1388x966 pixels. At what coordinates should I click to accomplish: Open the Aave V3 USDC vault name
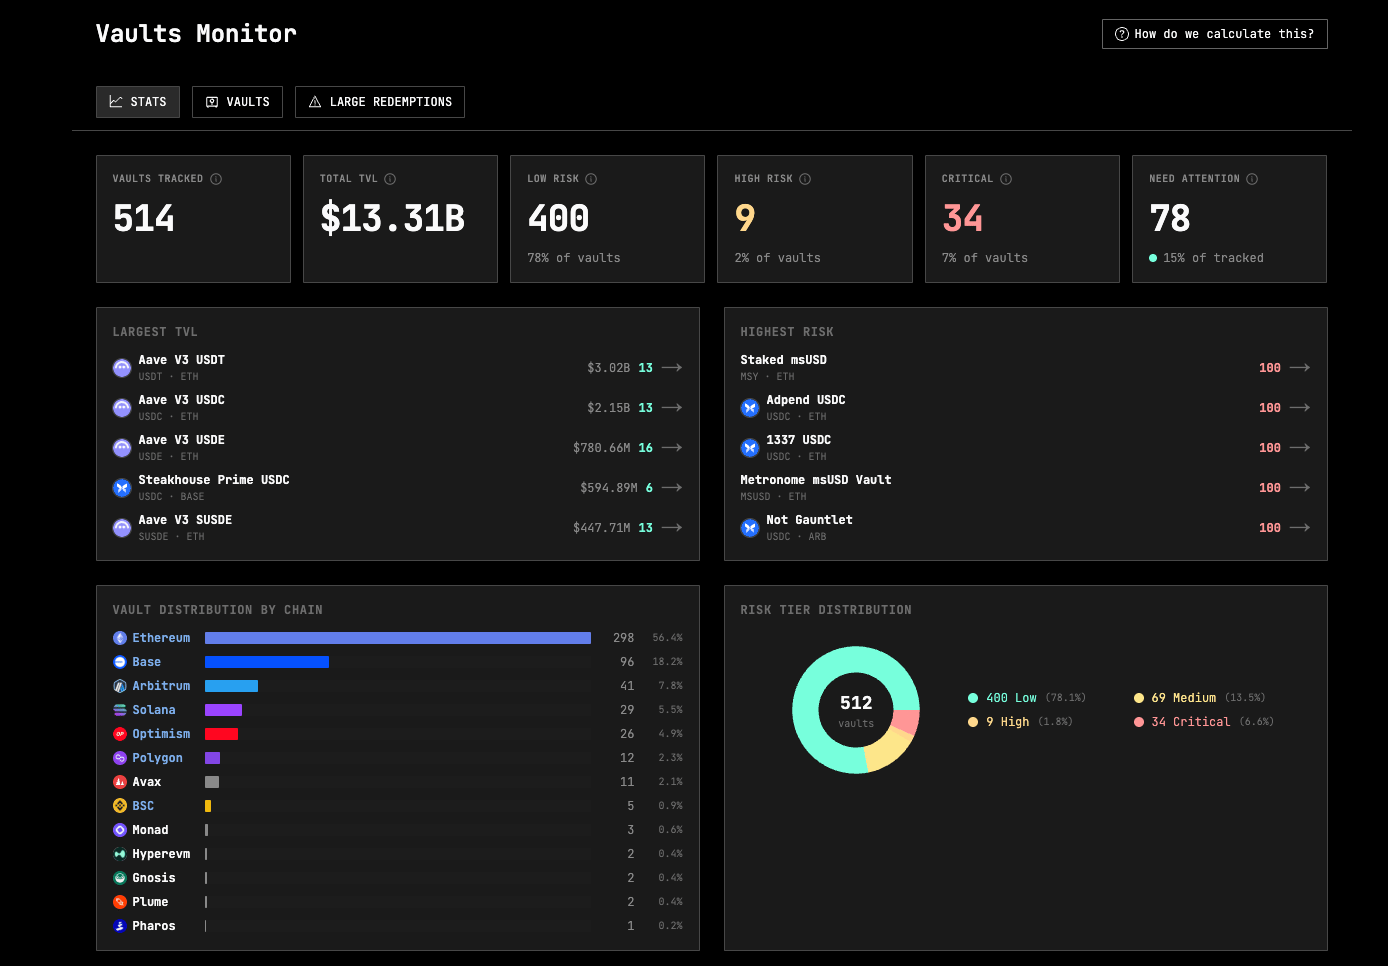pos(182,400)
